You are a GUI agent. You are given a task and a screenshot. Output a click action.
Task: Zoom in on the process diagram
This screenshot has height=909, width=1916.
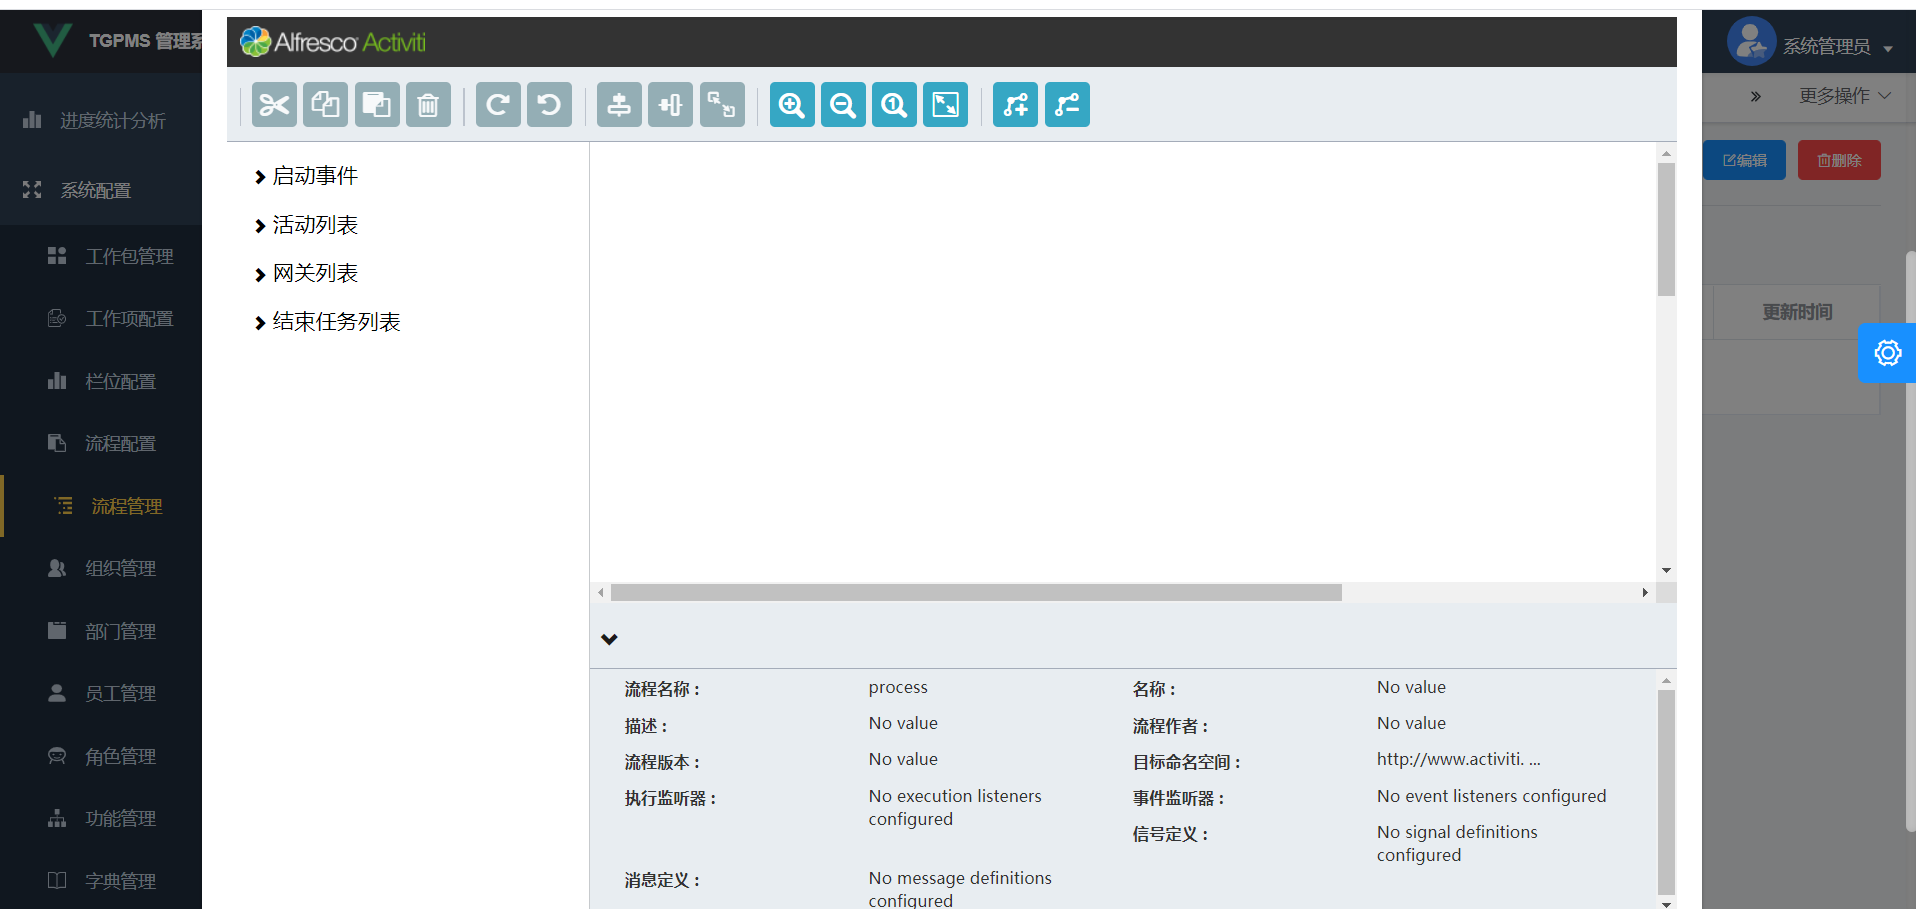(x=791, y=104)
